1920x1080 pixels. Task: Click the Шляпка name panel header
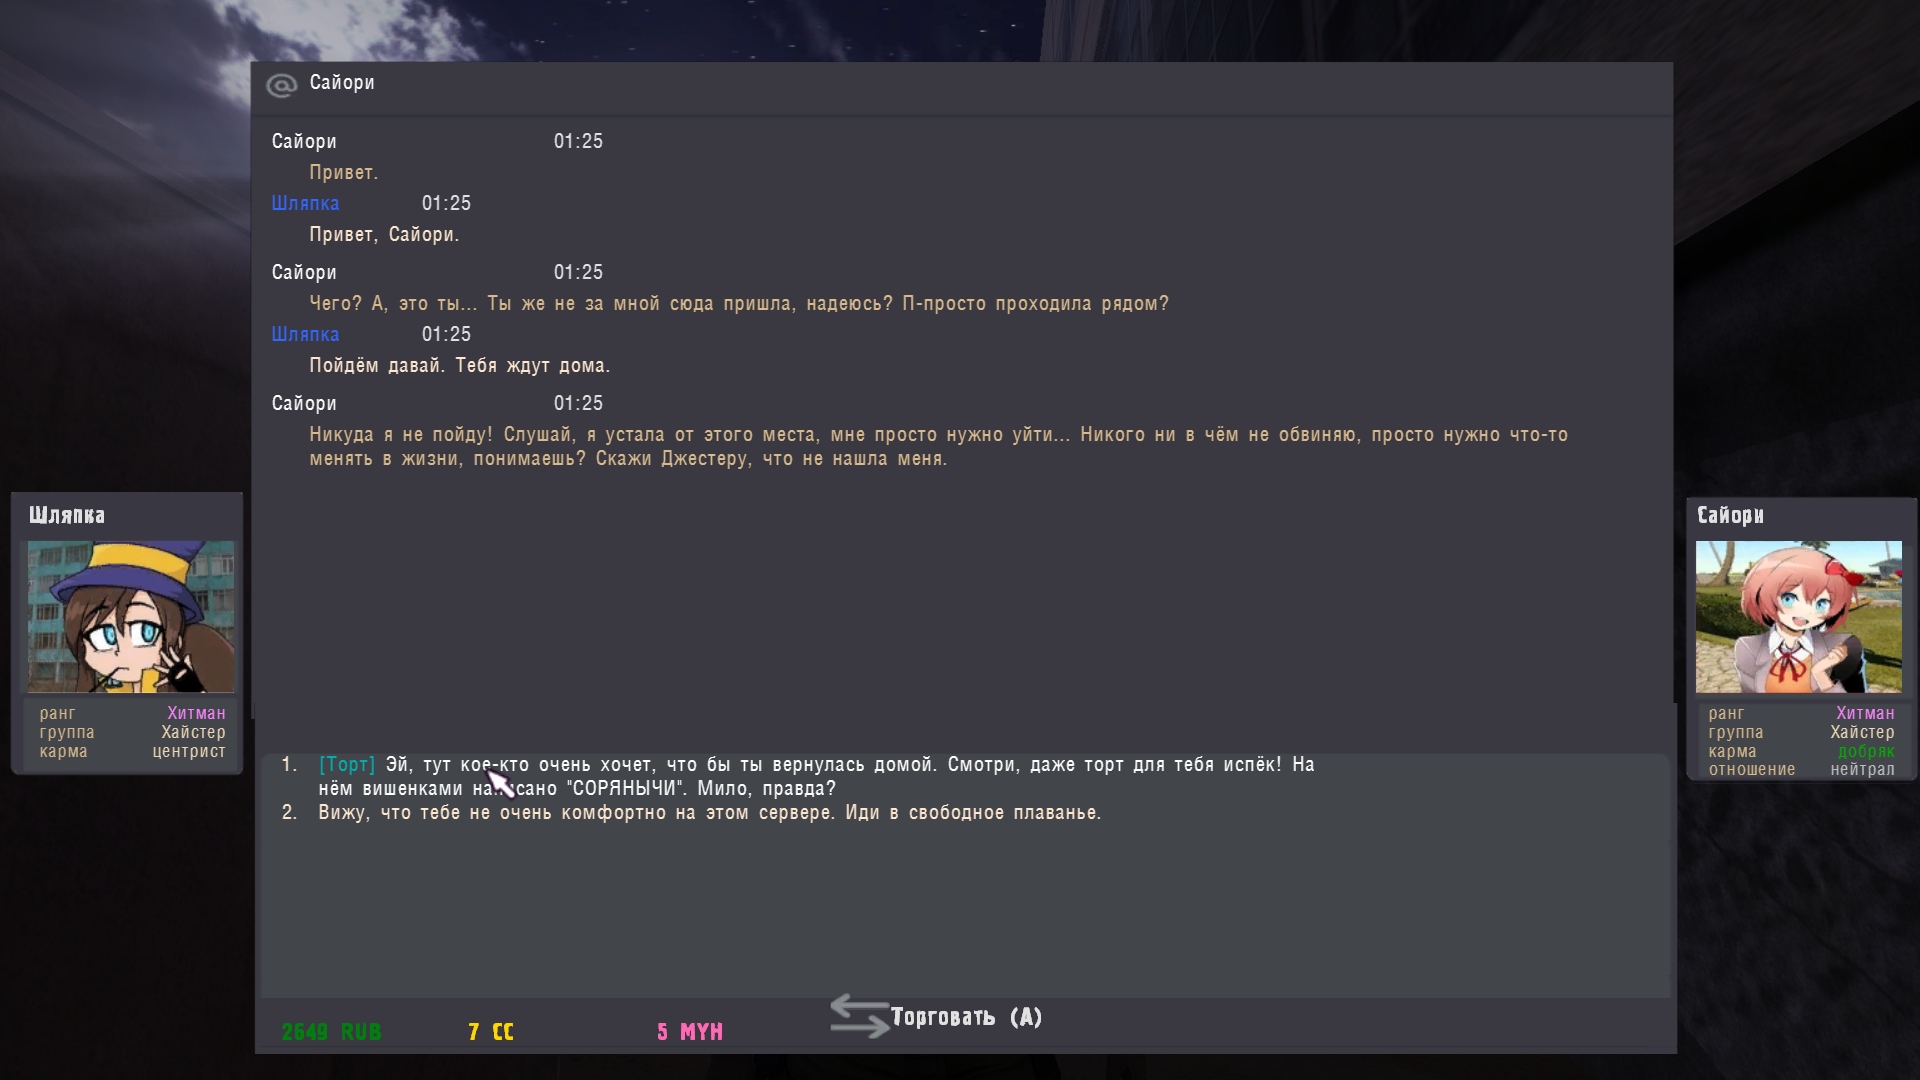[x=67, y=515]
